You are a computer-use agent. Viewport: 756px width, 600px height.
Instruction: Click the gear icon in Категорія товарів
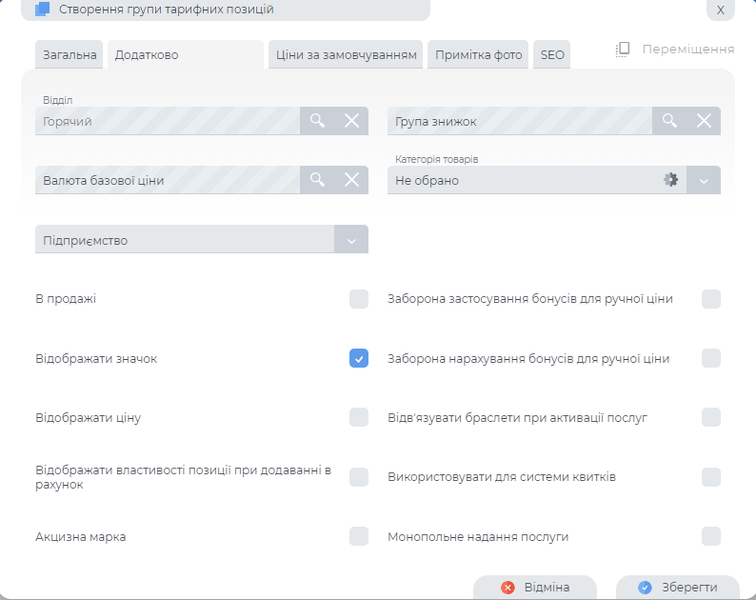click(x=670, y=180)
